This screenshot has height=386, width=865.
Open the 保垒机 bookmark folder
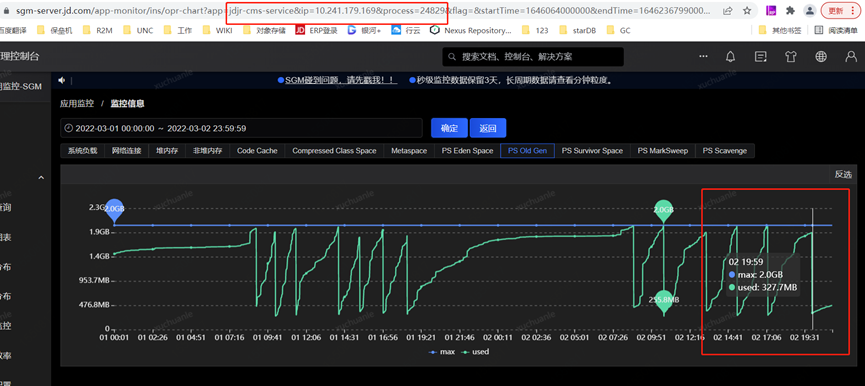(x=54, y=31)
